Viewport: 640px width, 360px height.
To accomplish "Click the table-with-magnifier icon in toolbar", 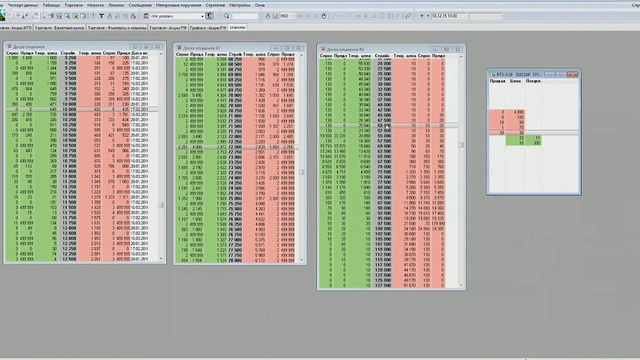I will coord(67,16).
